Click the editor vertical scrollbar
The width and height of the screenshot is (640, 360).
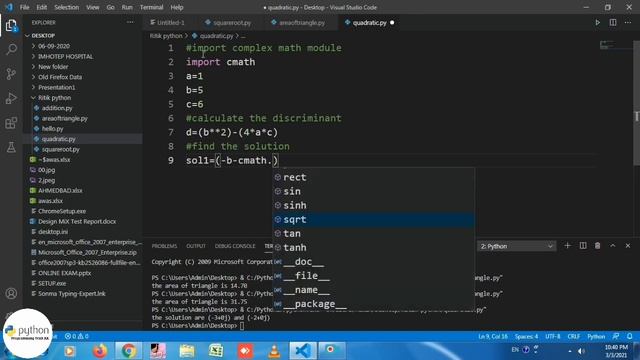(636, 103)
